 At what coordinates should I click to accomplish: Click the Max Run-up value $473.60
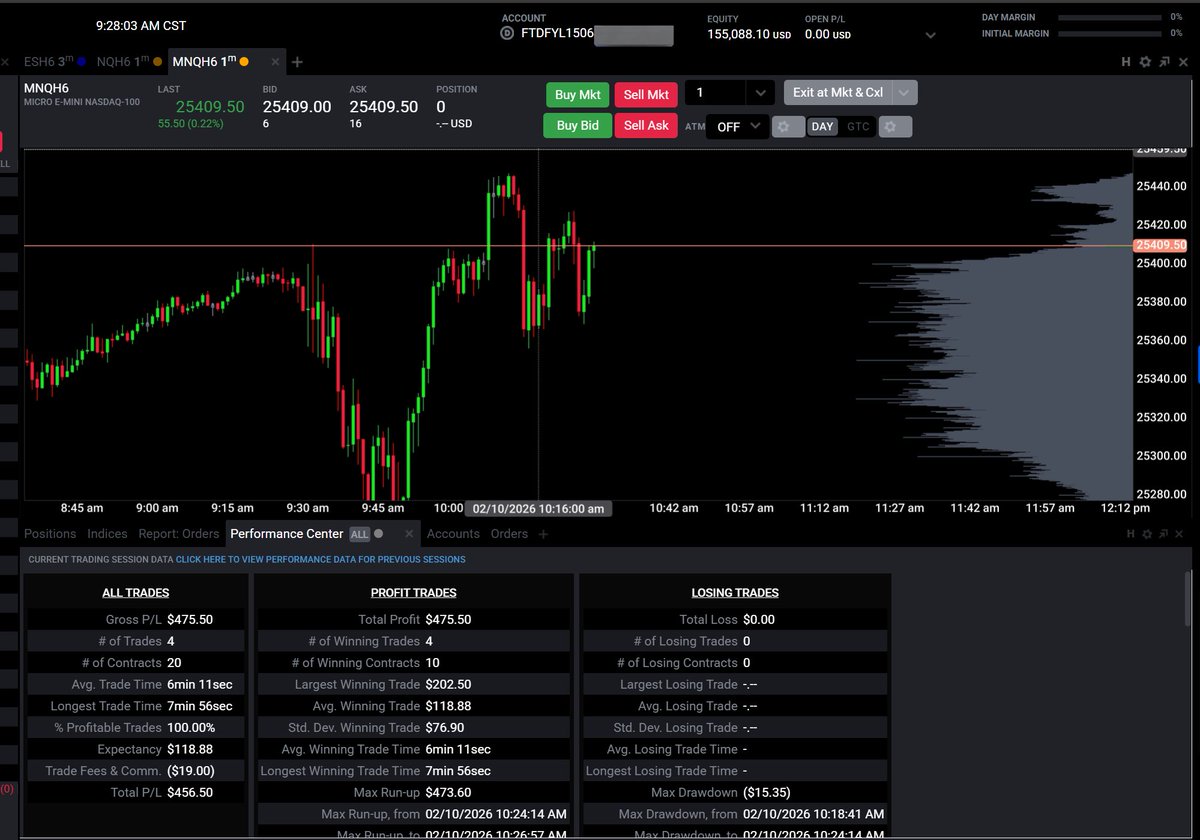pyautogui.click(x=448, y=793)
